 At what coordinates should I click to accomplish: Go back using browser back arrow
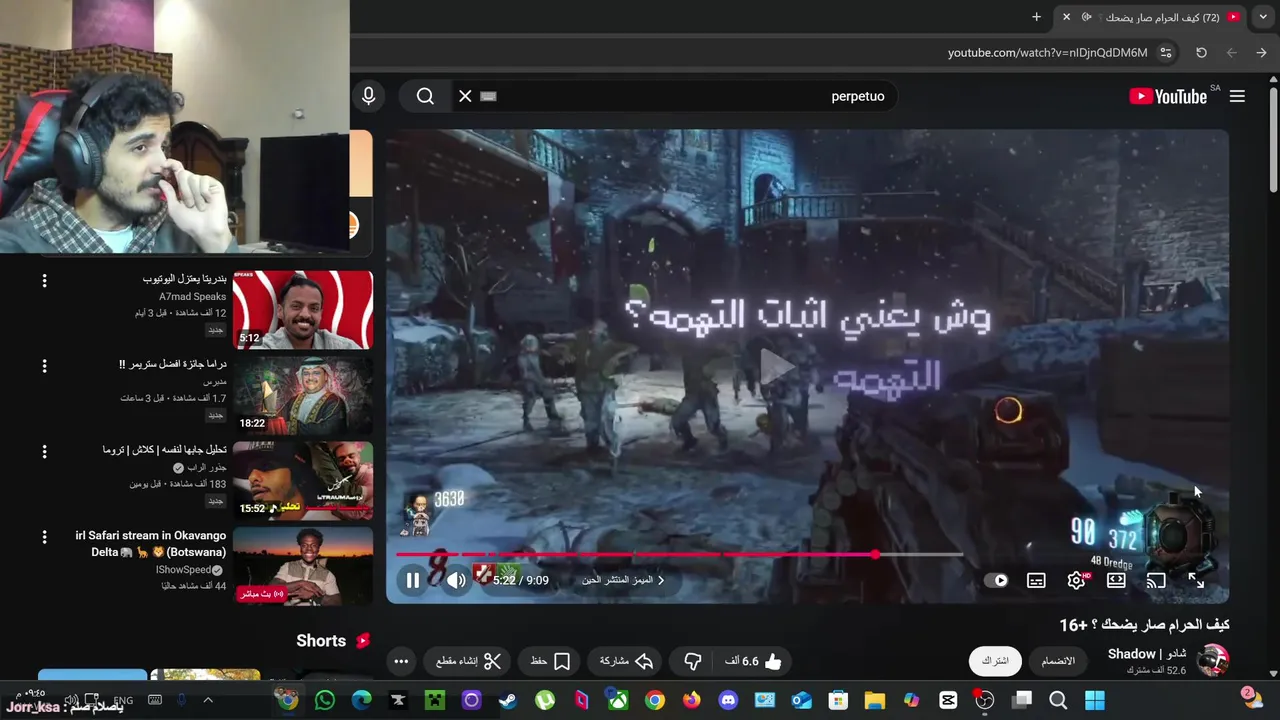point(1261,53)
